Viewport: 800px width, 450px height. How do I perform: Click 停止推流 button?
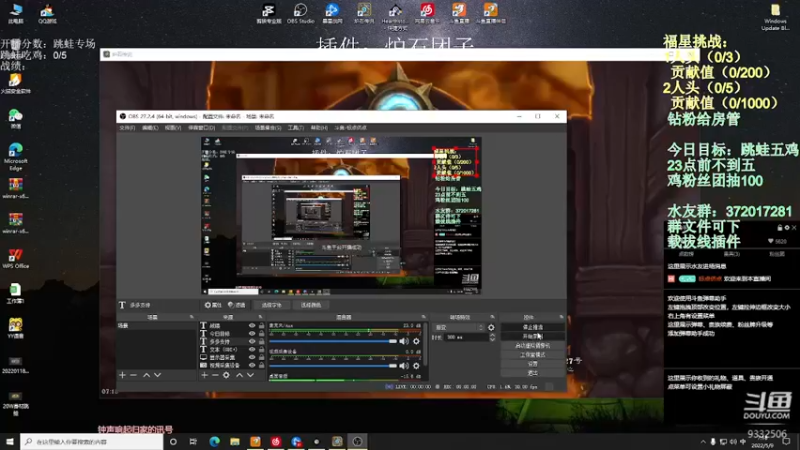pos(533,327)
